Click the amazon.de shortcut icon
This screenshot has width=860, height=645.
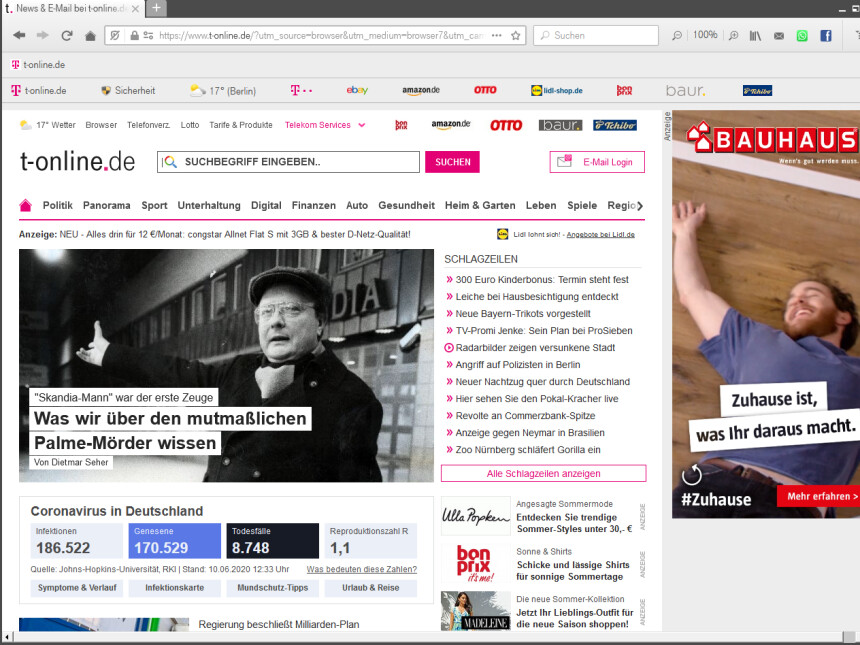[x=420, y=90]
